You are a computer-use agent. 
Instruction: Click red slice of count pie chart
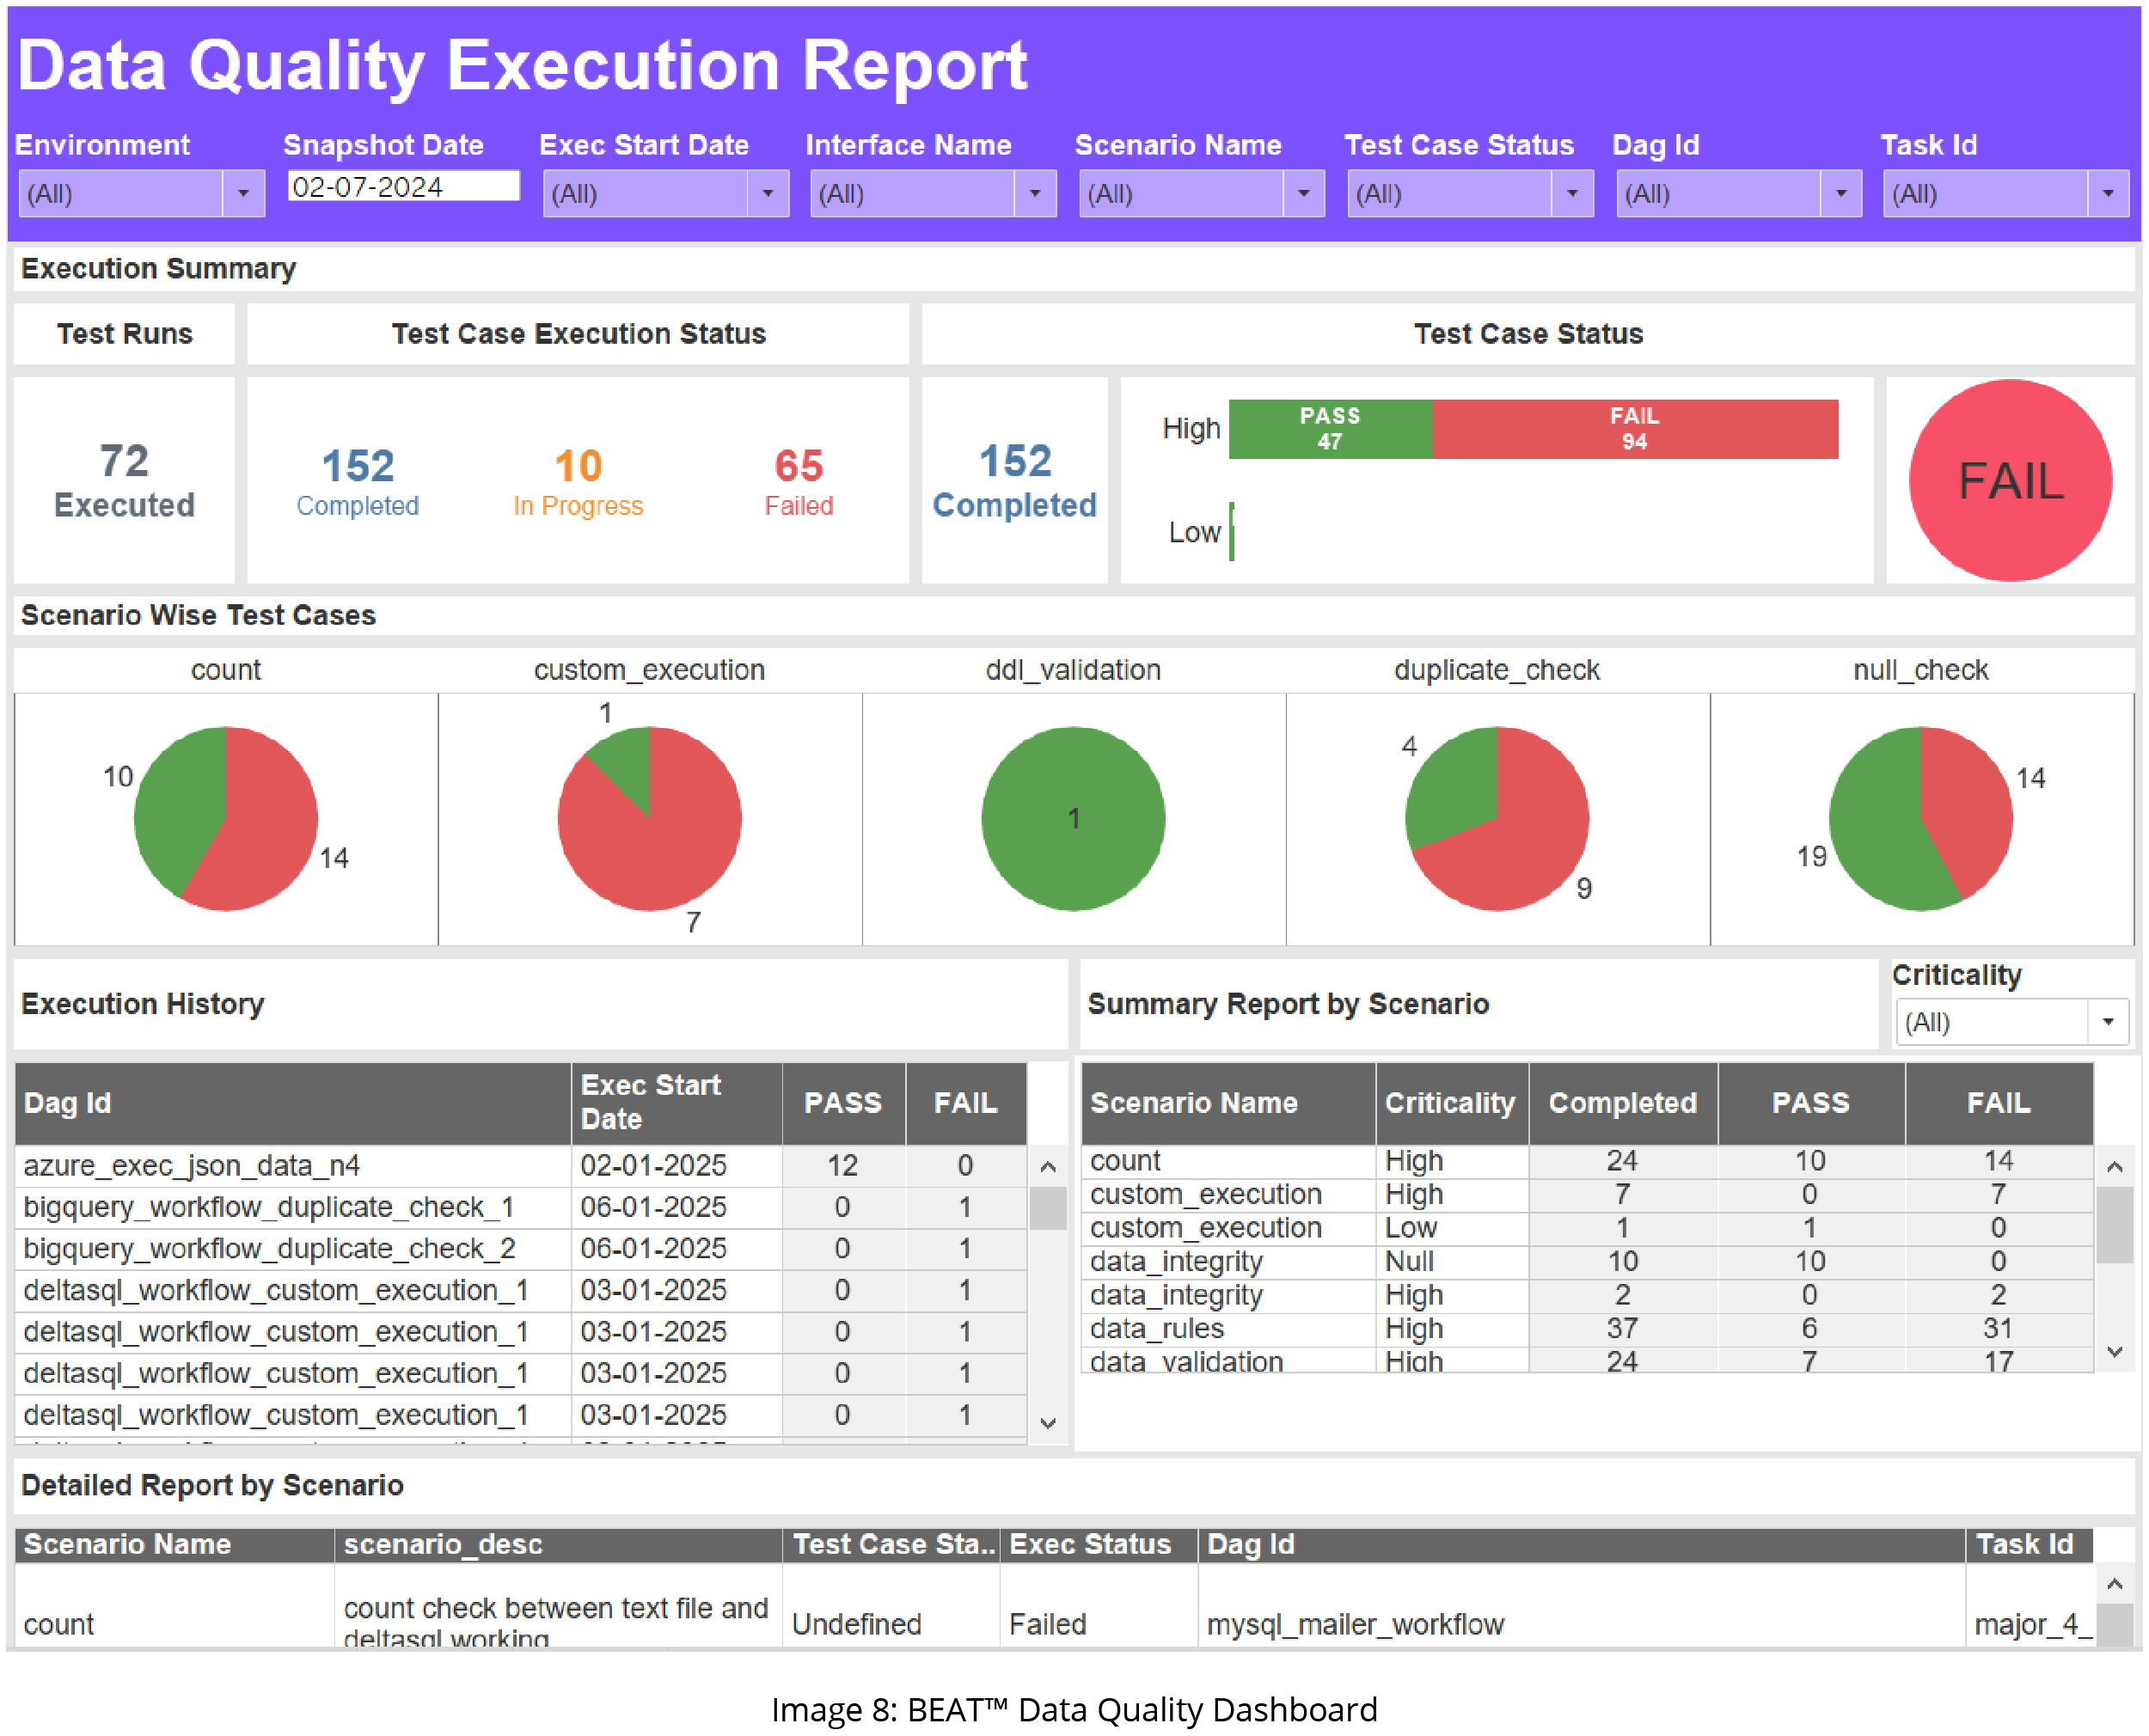click(x=270, y=830)
